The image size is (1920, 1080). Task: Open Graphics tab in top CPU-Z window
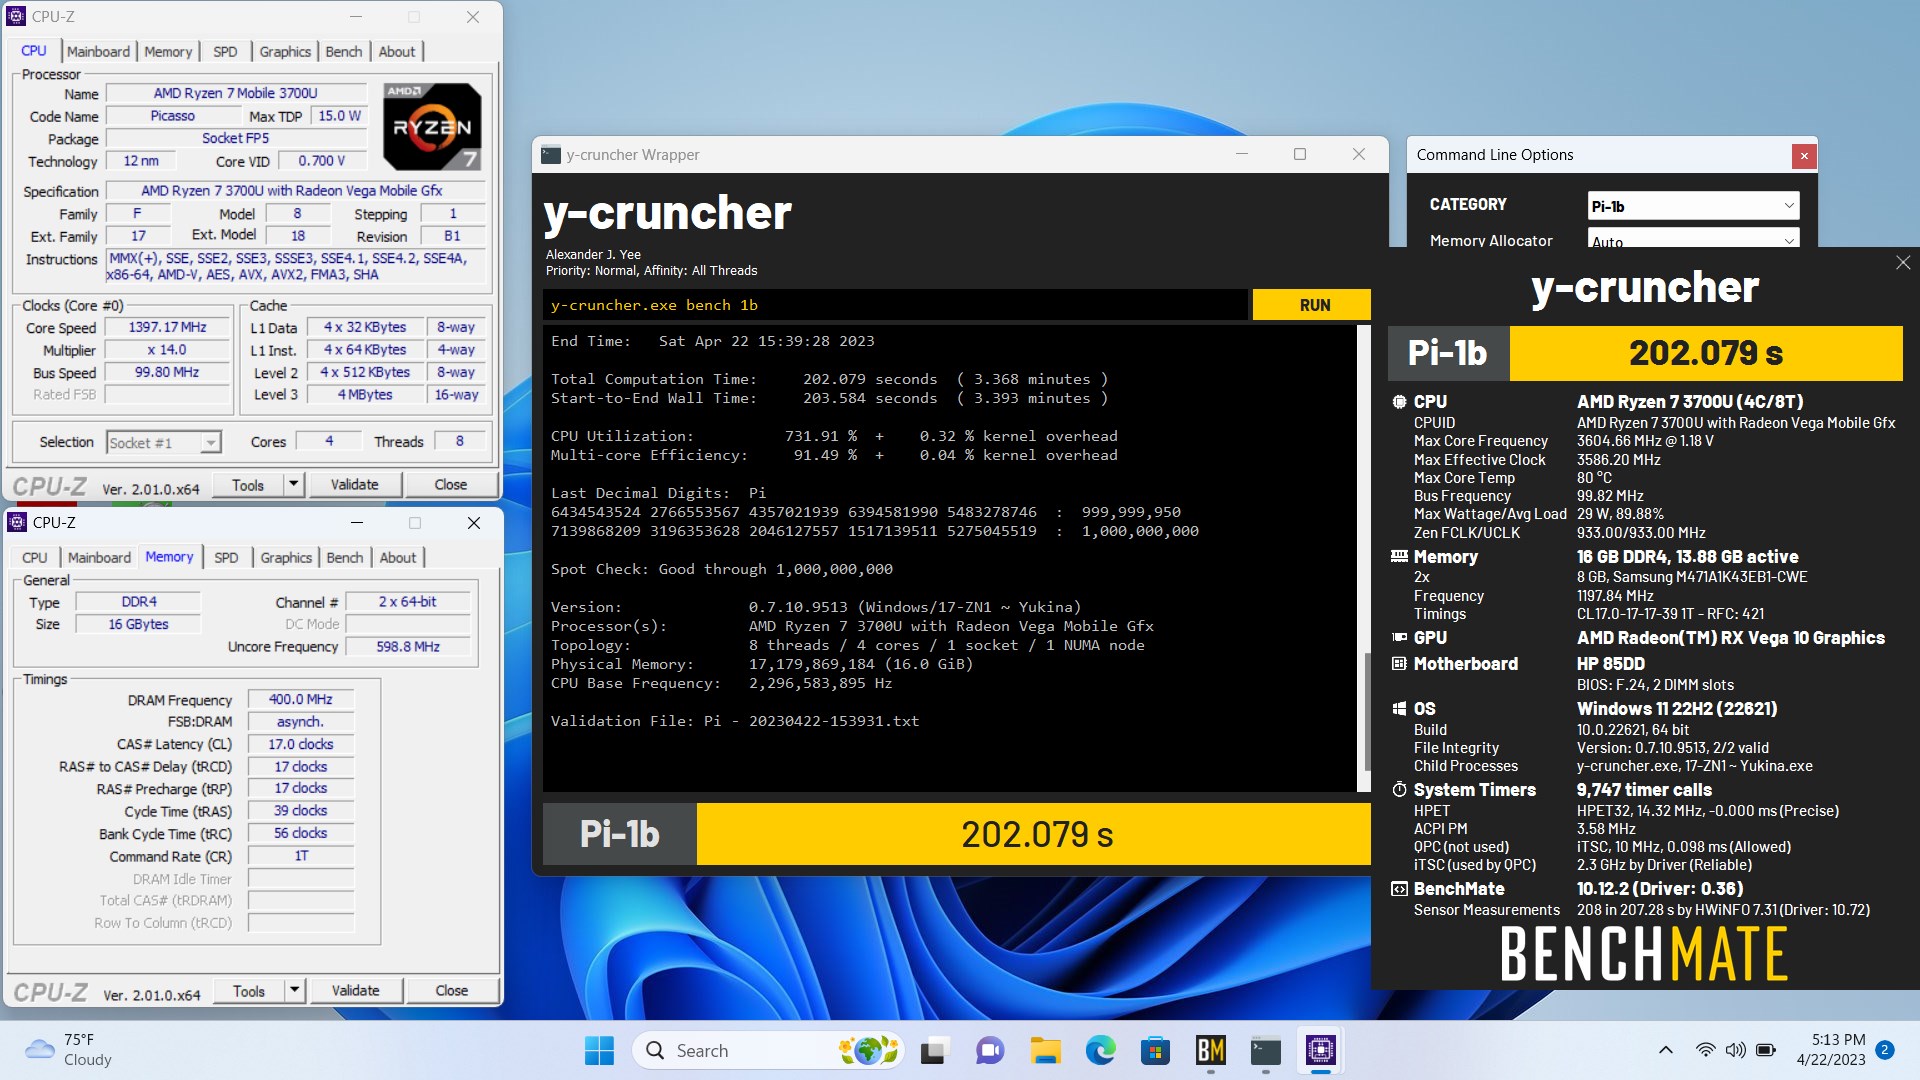pos(285,51)
